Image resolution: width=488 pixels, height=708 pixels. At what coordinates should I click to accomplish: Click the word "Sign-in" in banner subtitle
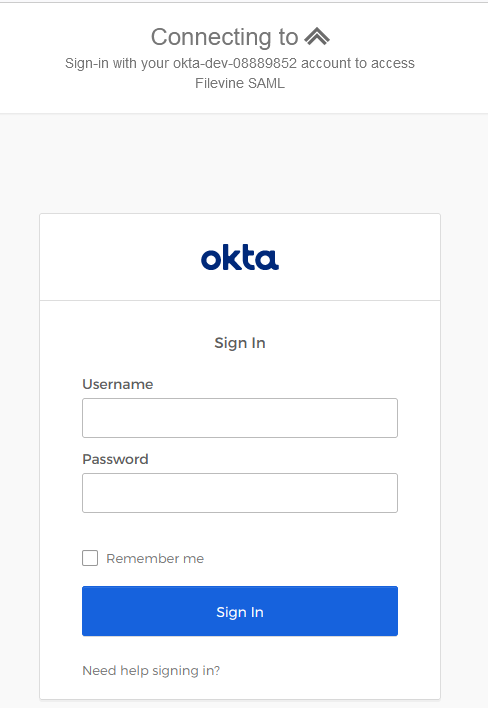tap(87, 63)
